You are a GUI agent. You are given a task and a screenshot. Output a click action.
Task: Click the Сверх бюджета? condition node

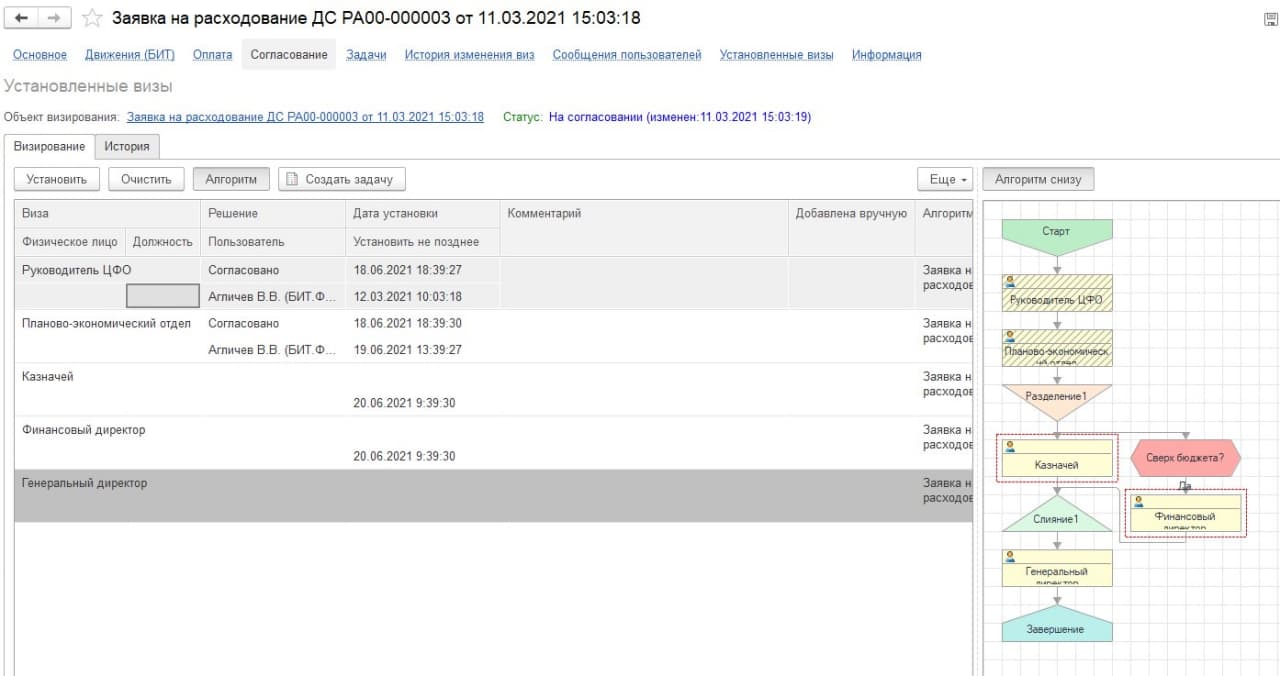coord(1185,458)
